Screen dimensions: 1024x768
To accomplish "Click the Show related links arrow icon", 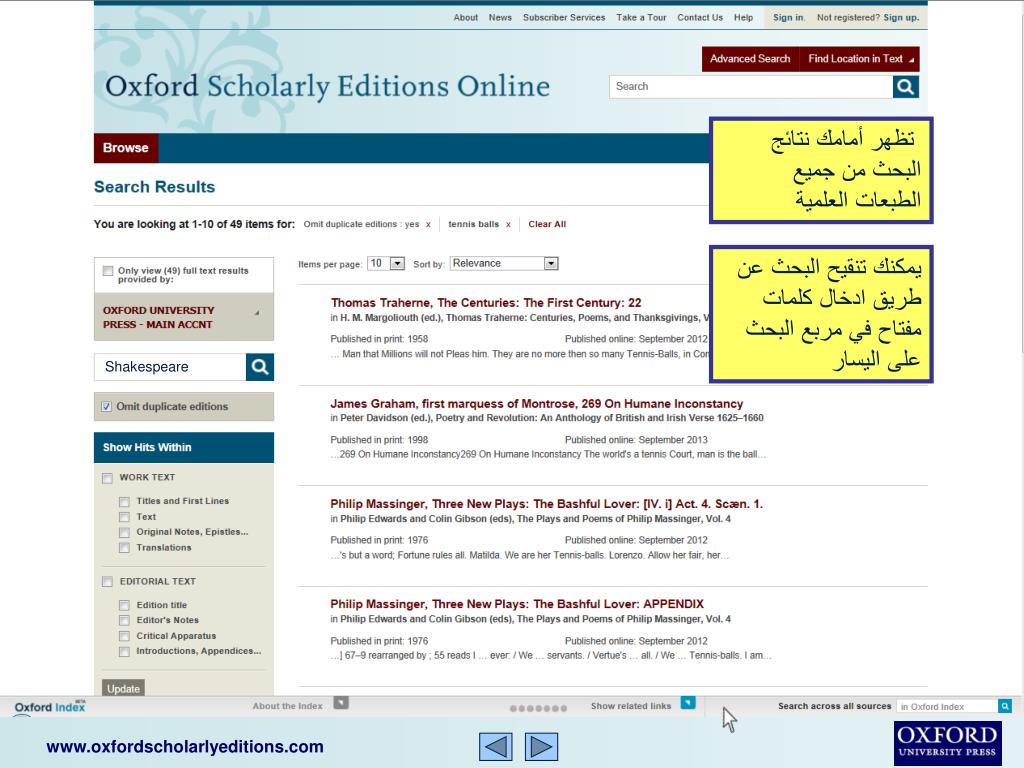I will click(x=688, y=703).
